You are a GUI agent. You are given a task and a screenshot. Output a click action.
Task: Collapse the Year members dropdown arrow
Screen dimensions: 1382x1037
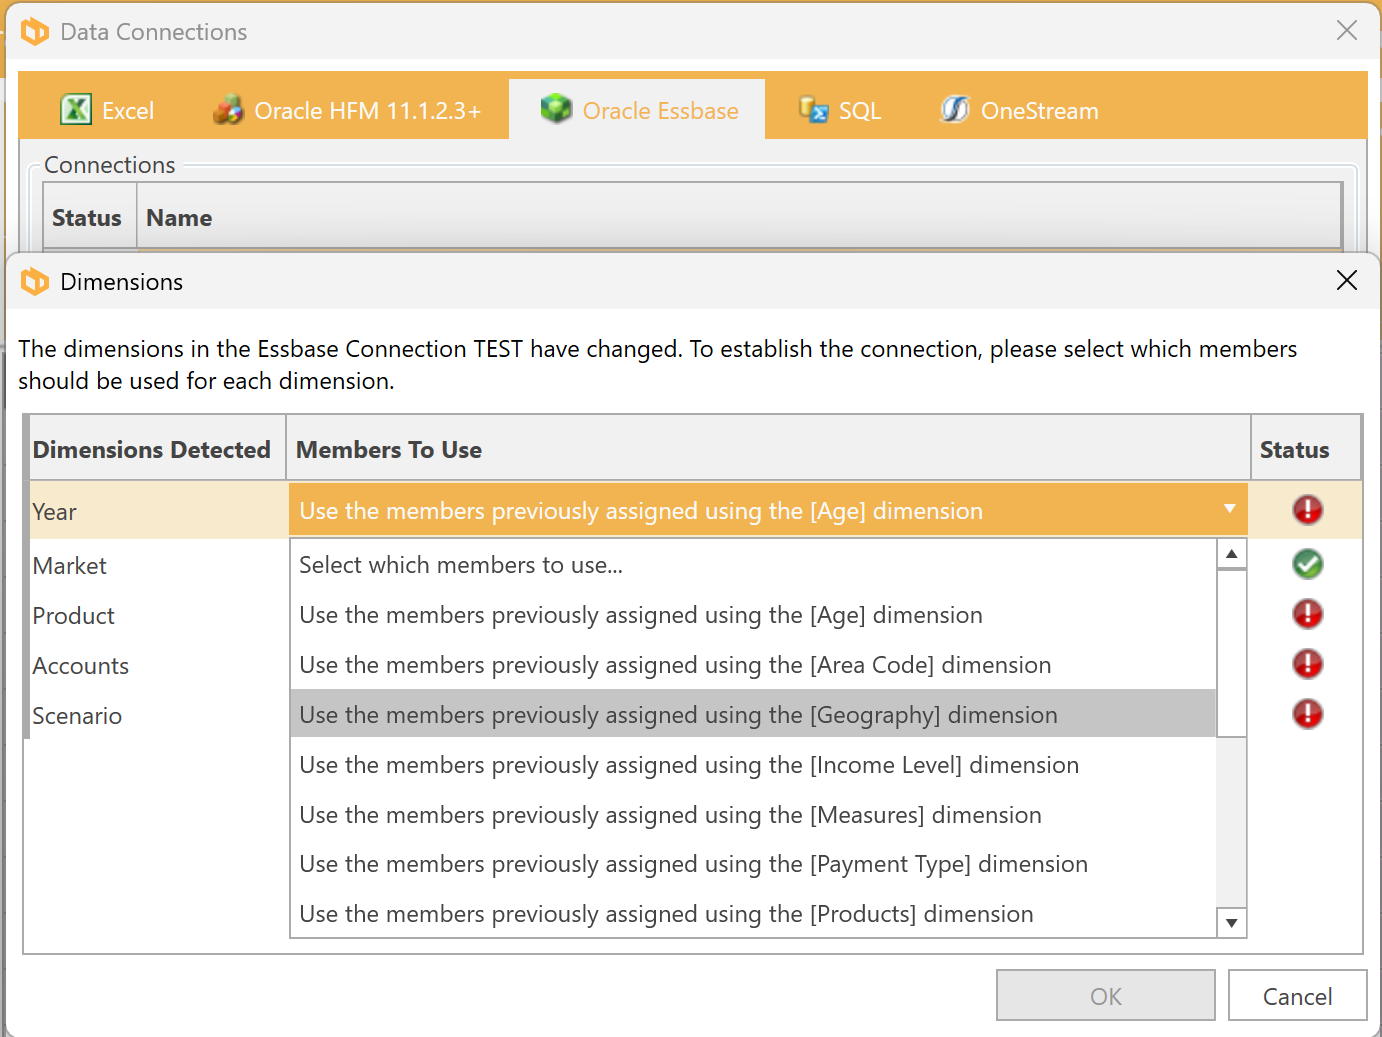[x=1230, y=509]
